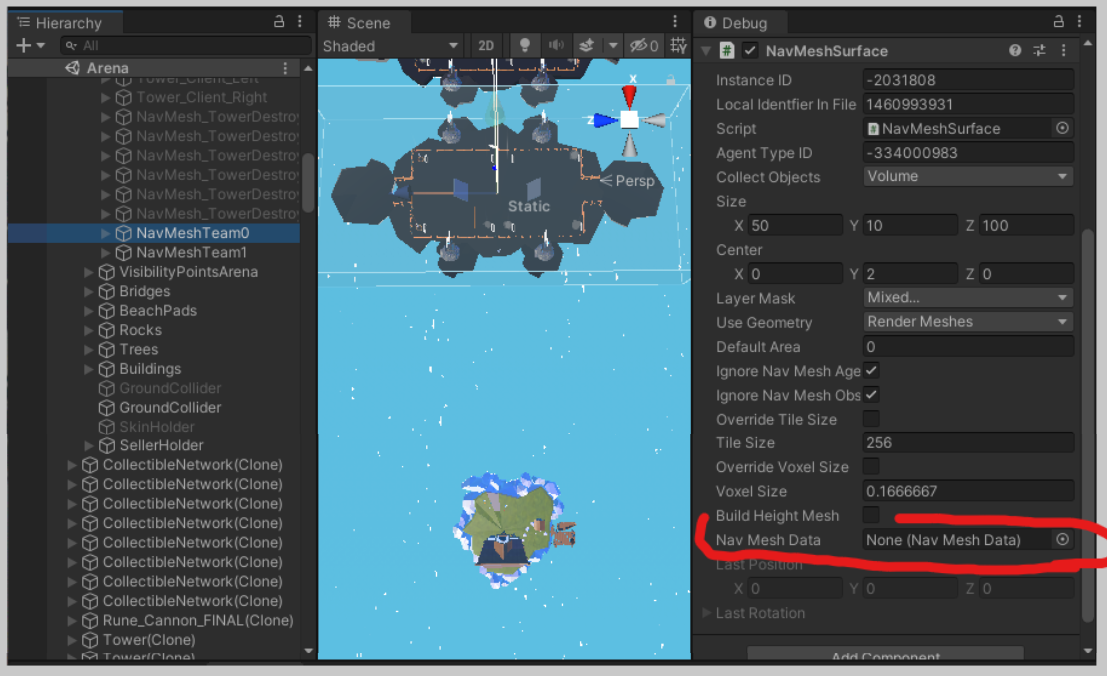Open the effects toggle in the Scene toolbar

[588, 45]
